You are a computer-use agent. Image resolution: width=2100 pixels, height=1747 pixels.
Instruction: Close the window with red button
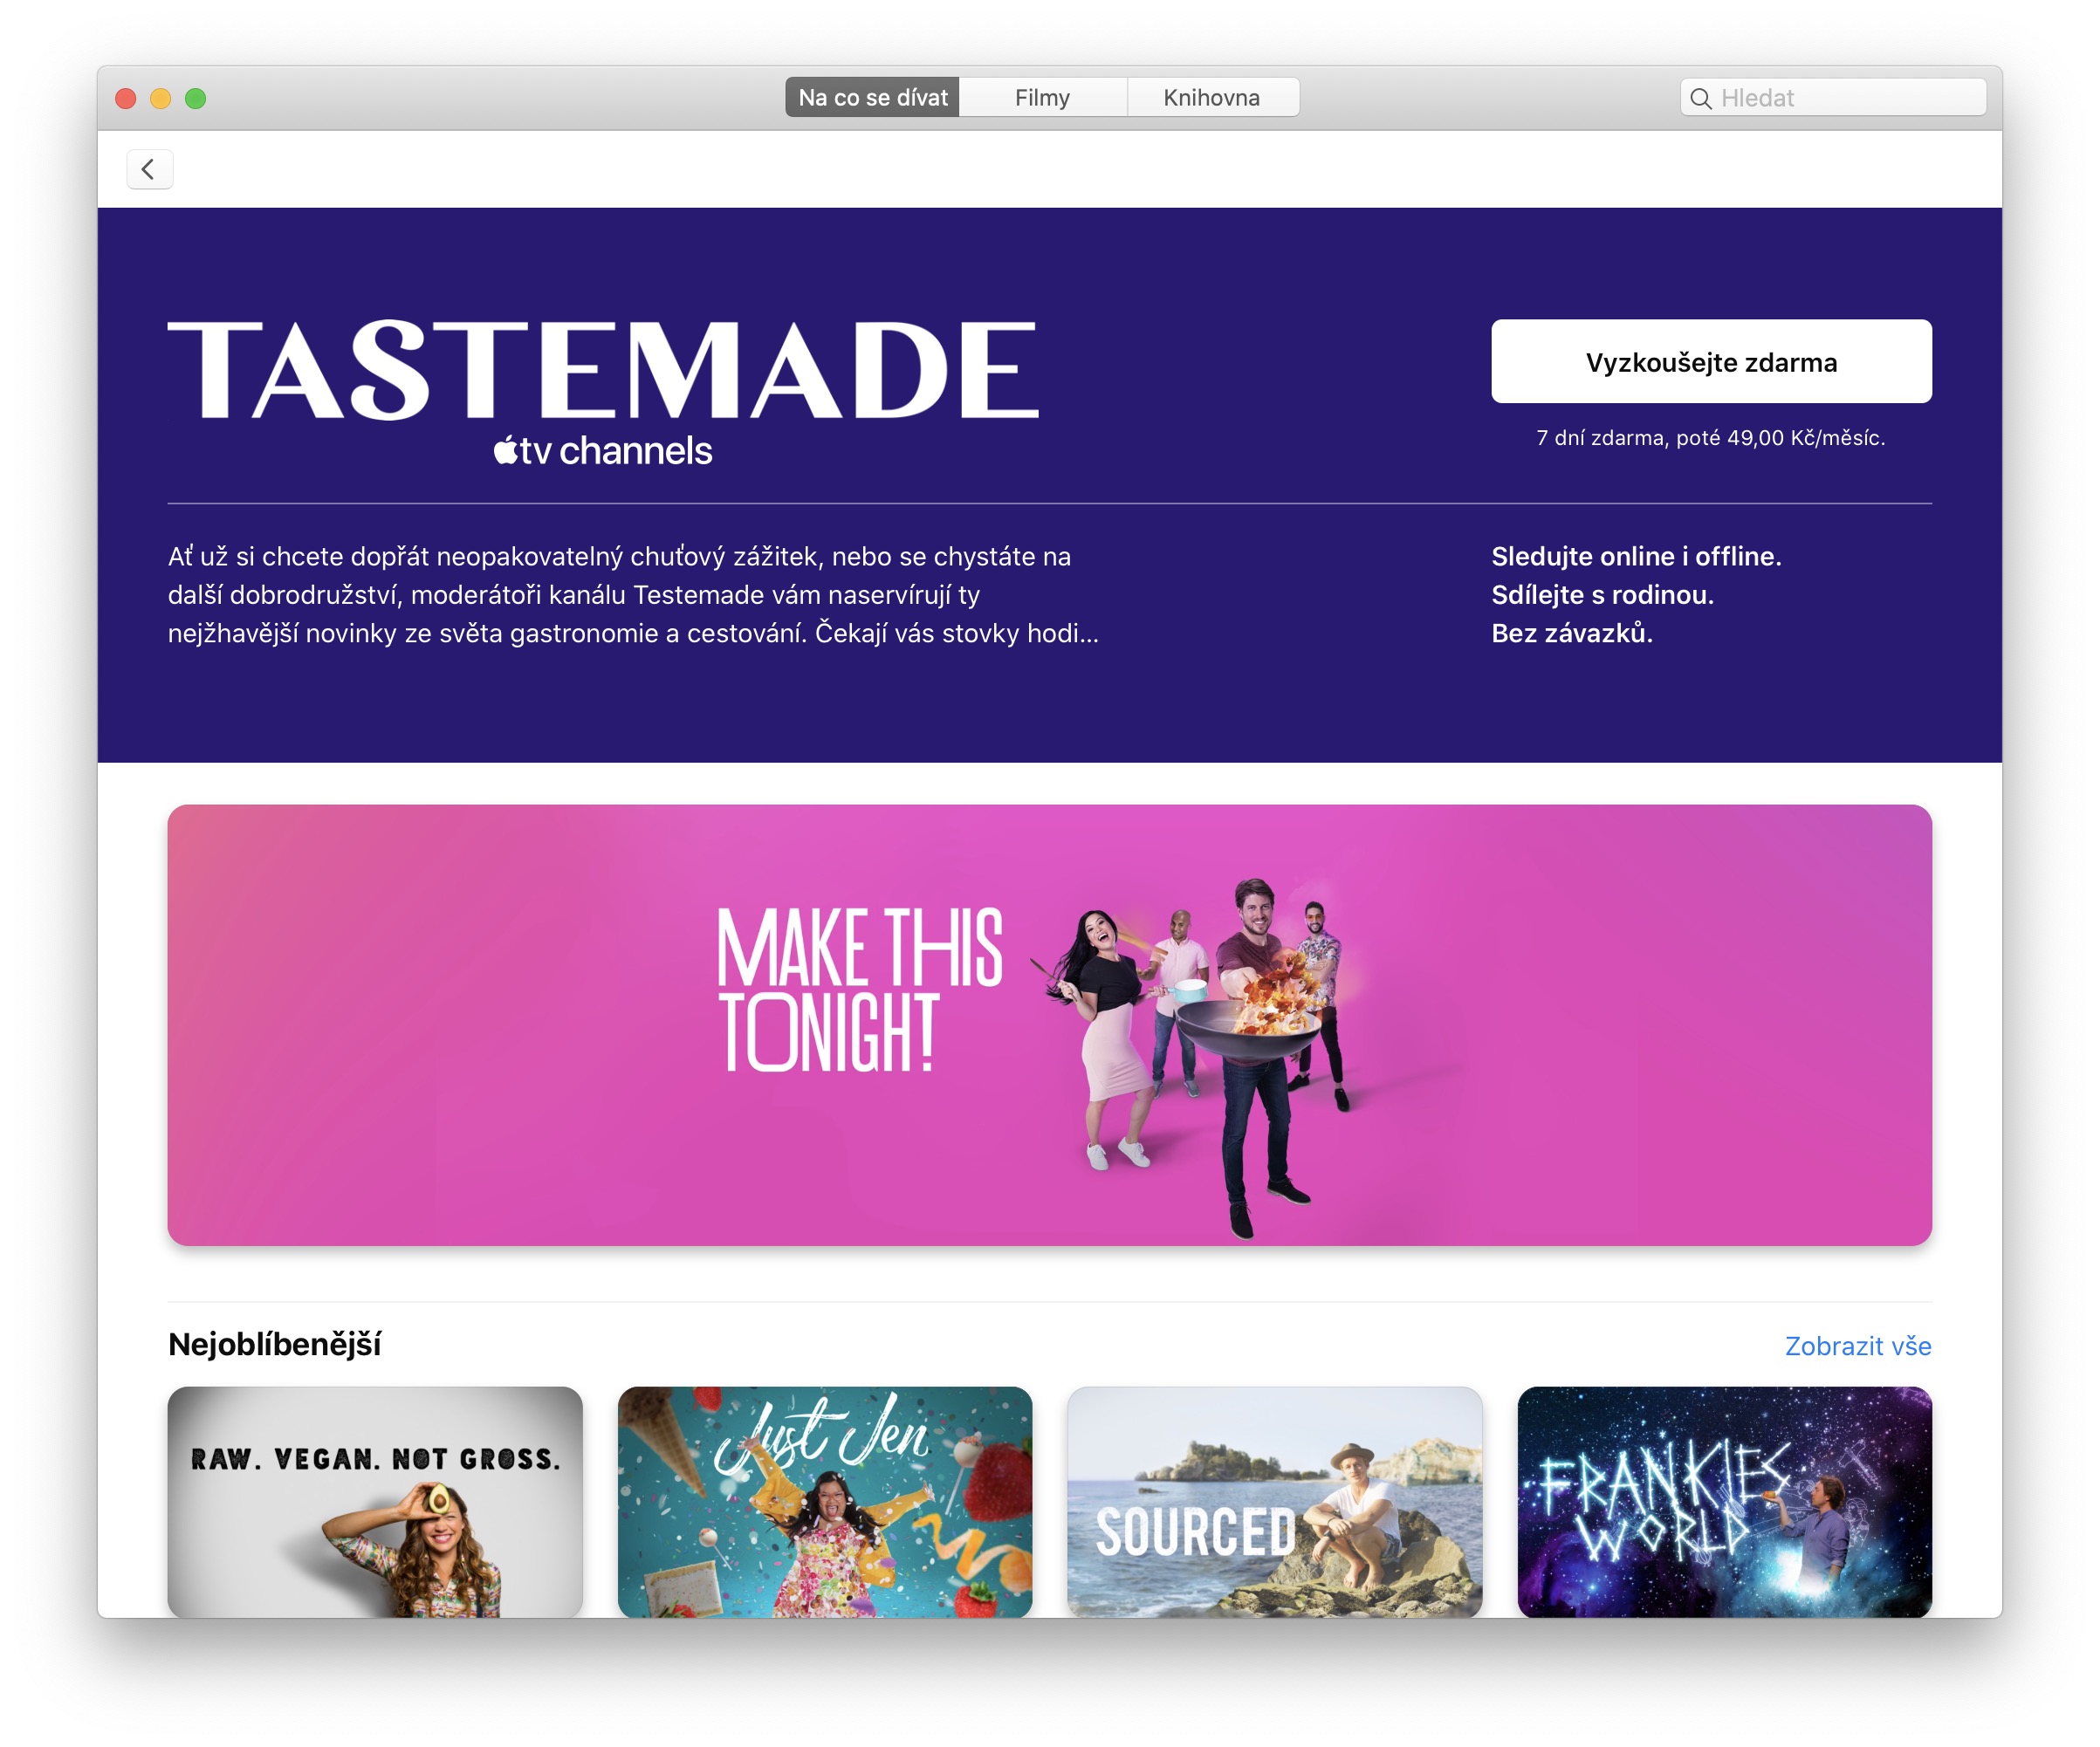pos(125,98)
